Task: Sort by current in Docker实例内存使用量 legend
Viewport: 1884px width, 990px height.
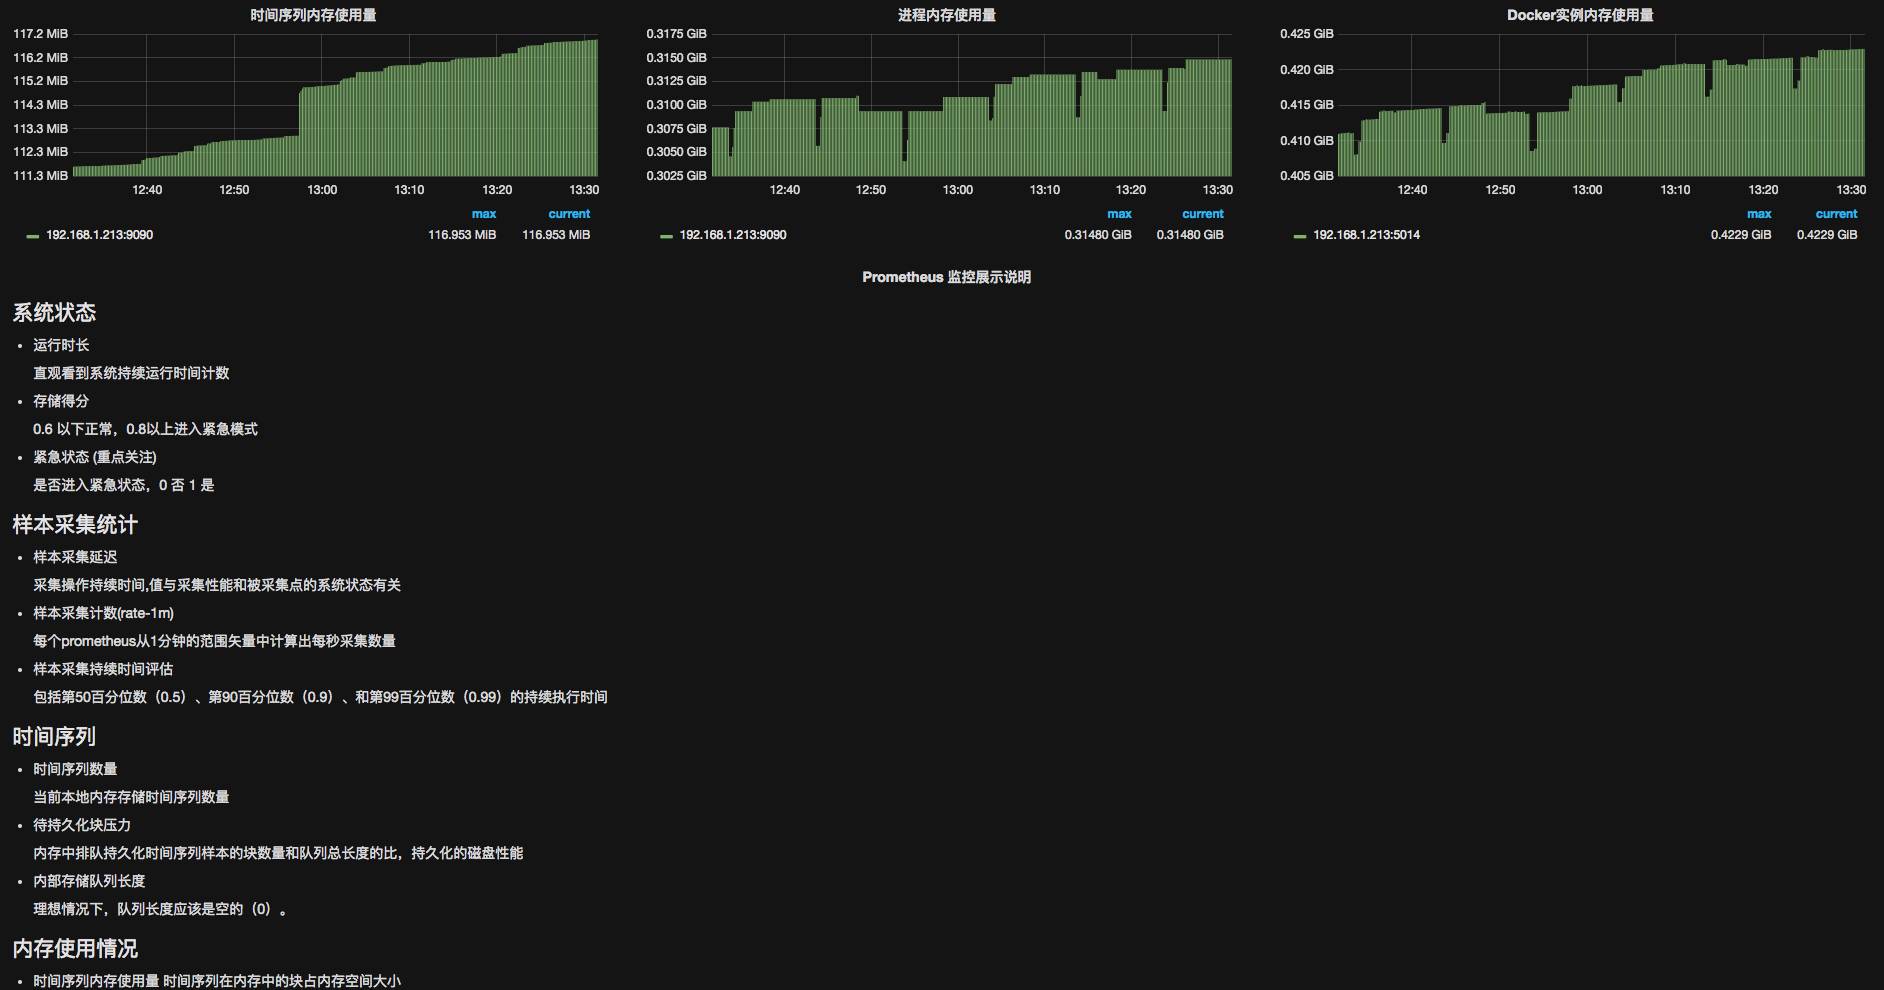Action: tap(1837, 214)
